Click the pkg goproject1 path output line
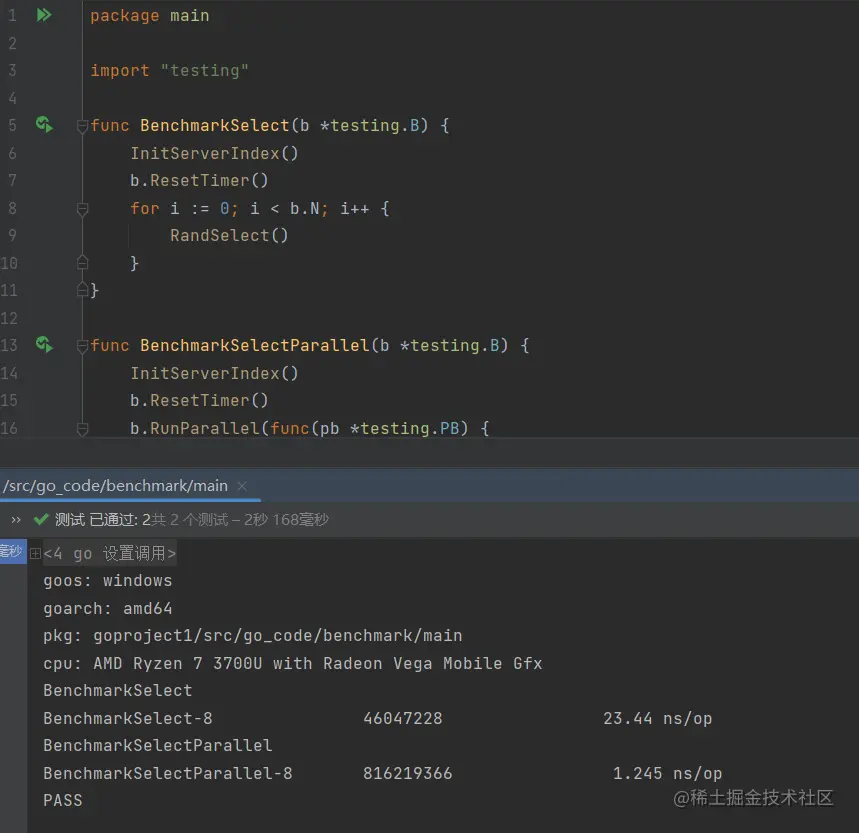The image size is (859, 833). tap(253, 635)
